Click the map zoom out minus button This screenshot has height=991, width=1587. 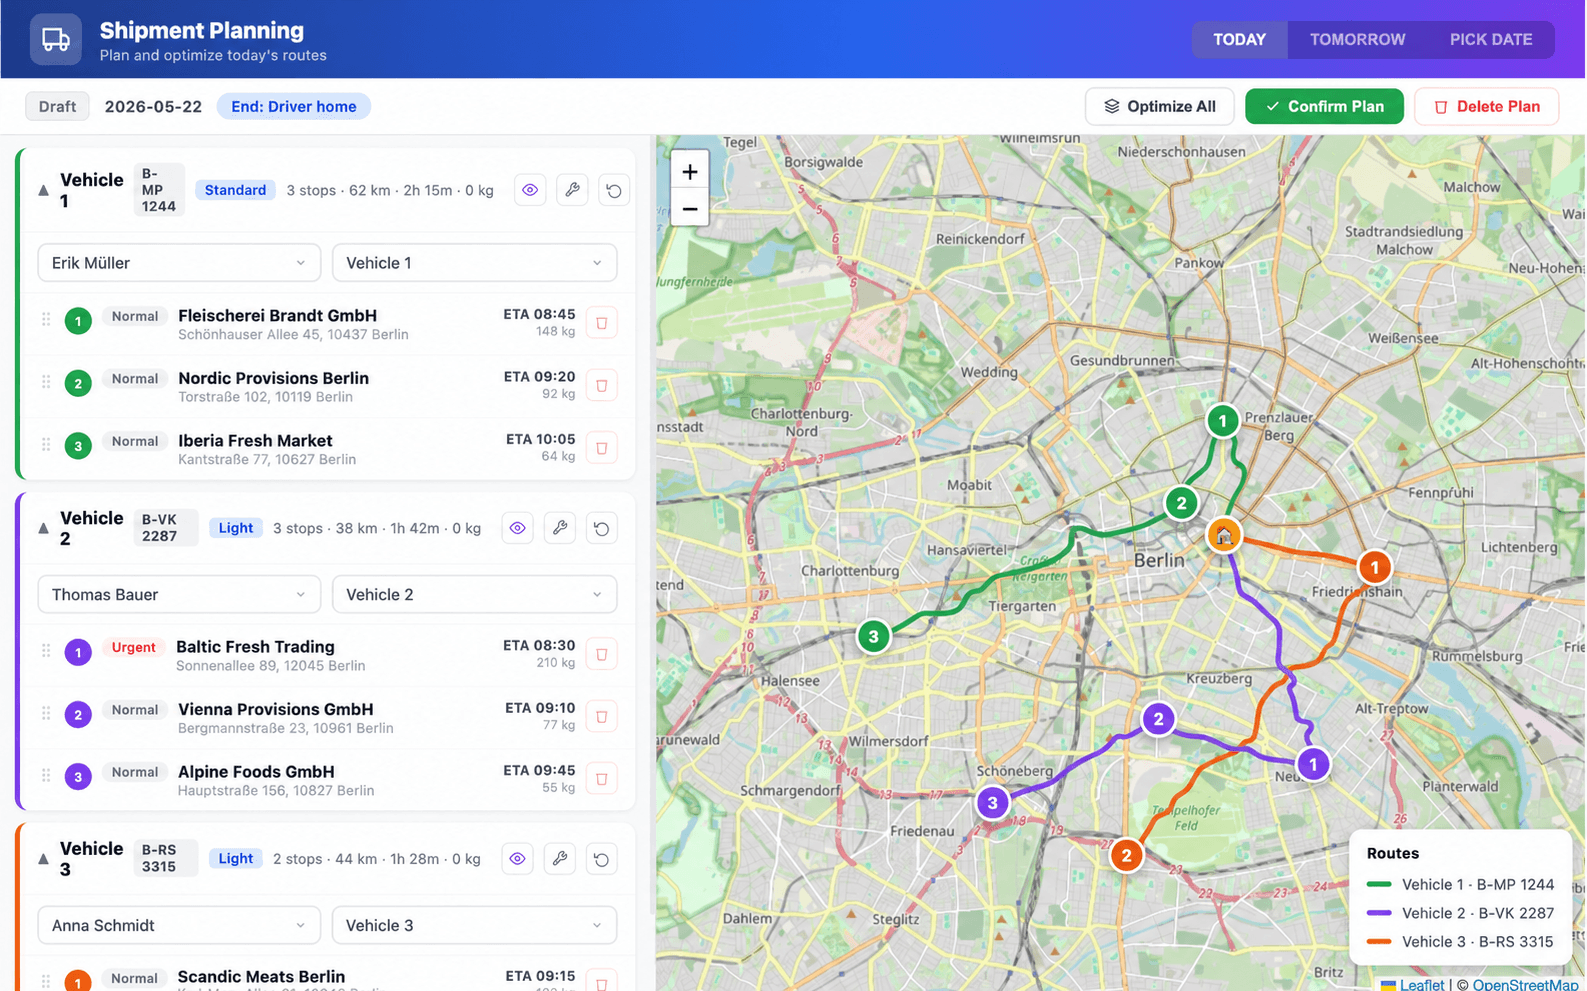[690, 209]
